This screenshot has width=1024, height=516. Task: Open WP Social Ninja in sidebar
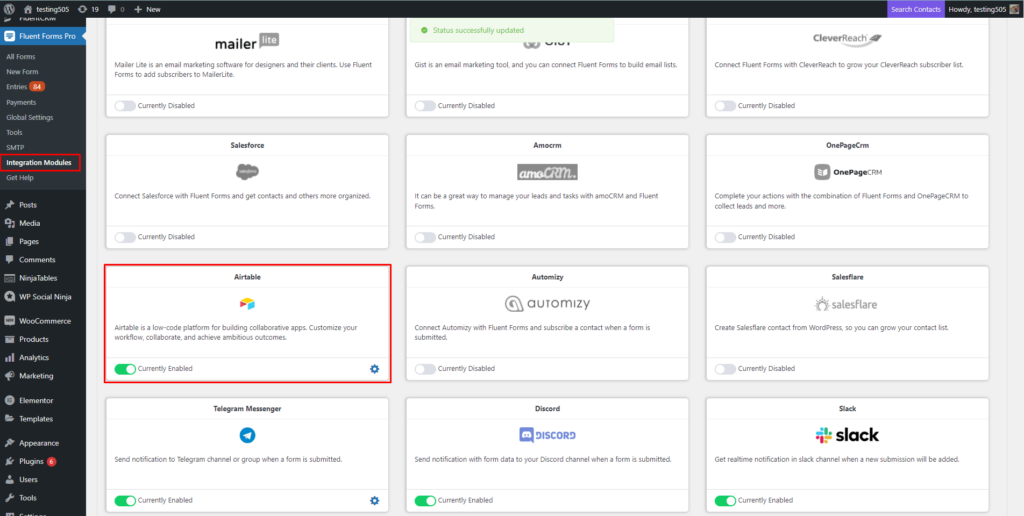coord(45,296)
